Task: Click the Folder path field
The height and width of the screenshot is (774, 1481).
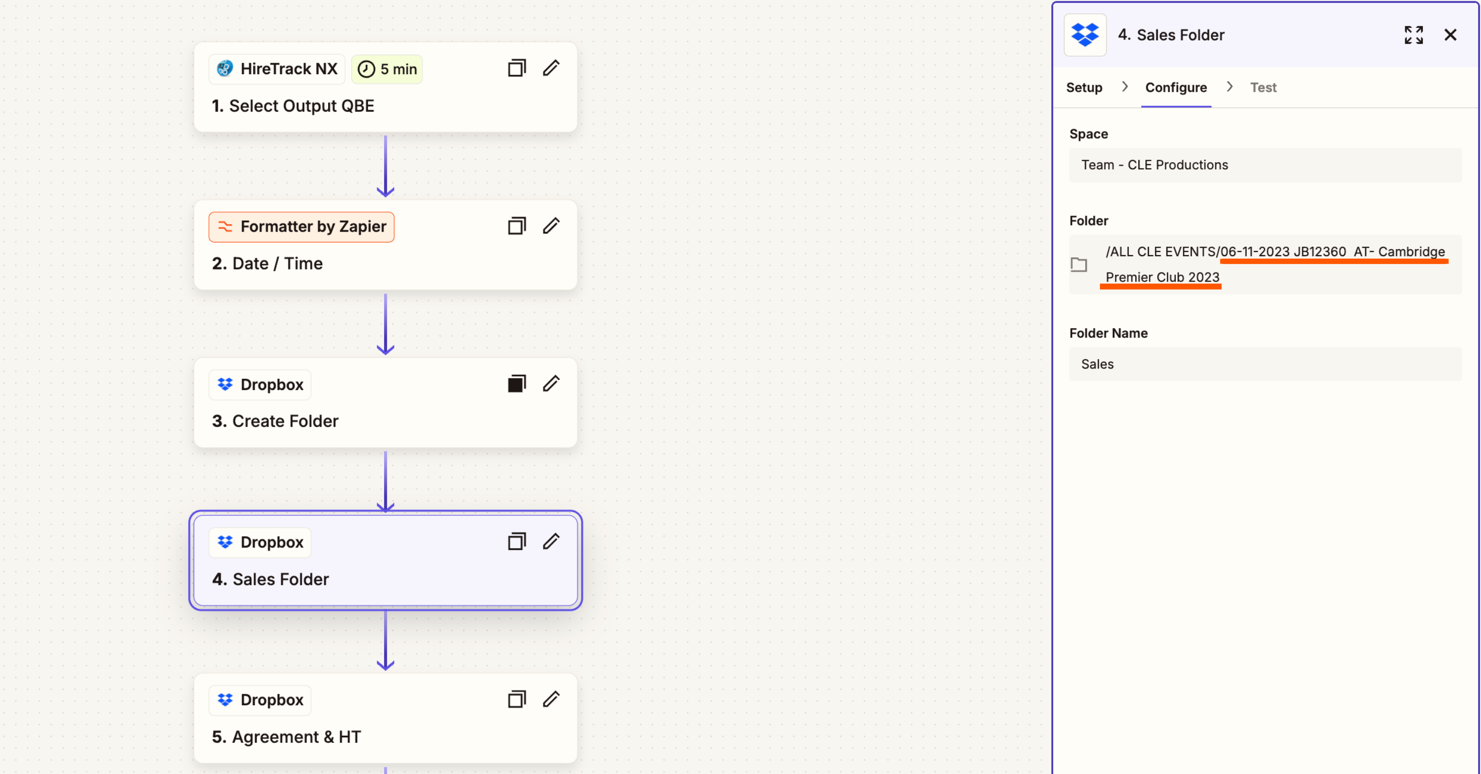Action: point(1265,264)
